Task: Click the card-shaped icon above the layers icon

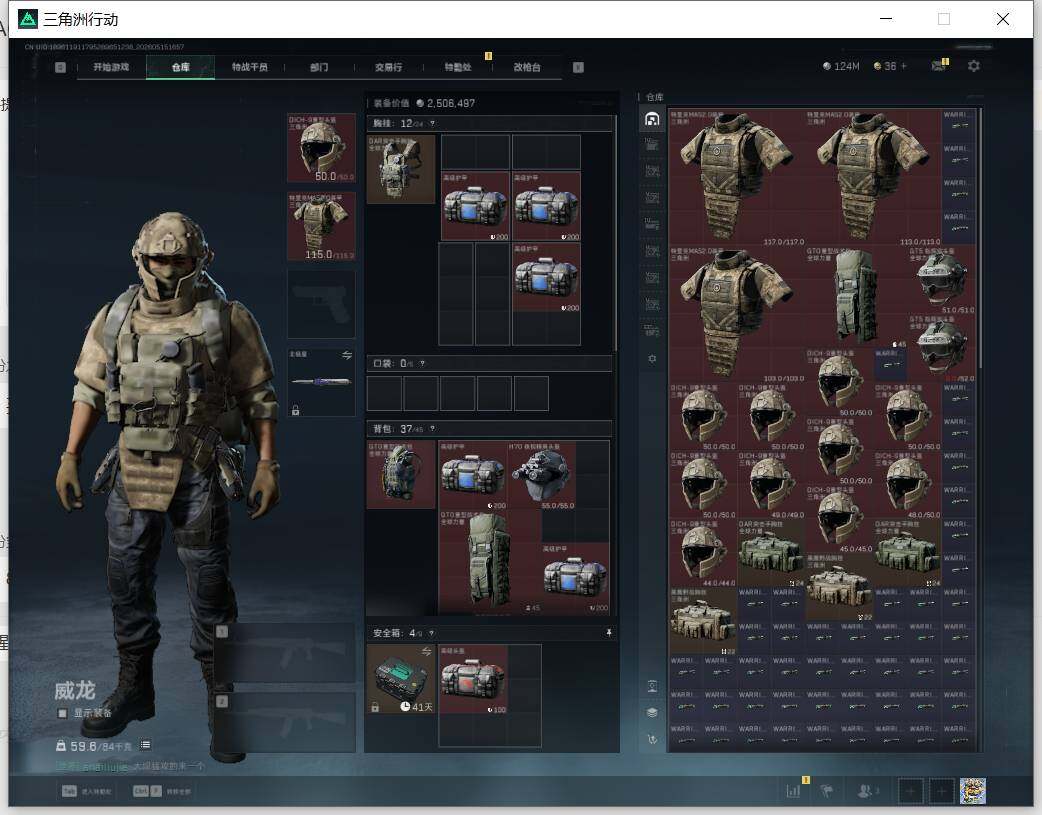Action: 652,686
